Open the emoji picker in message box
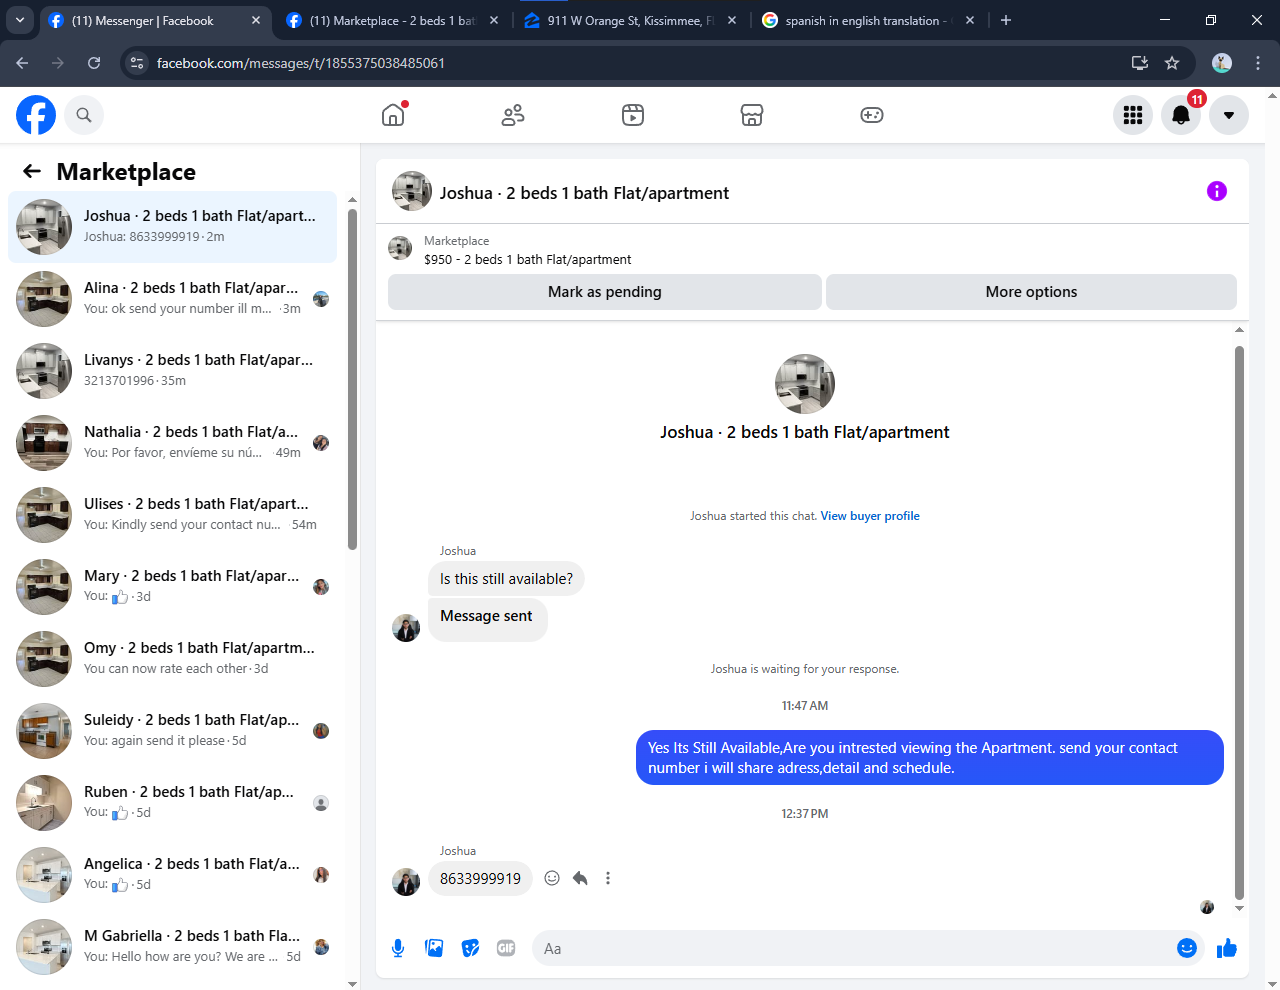Image resolution: width=1280 pixels, height=990 pixels. pyautogui.click(x=1187, y=948)
